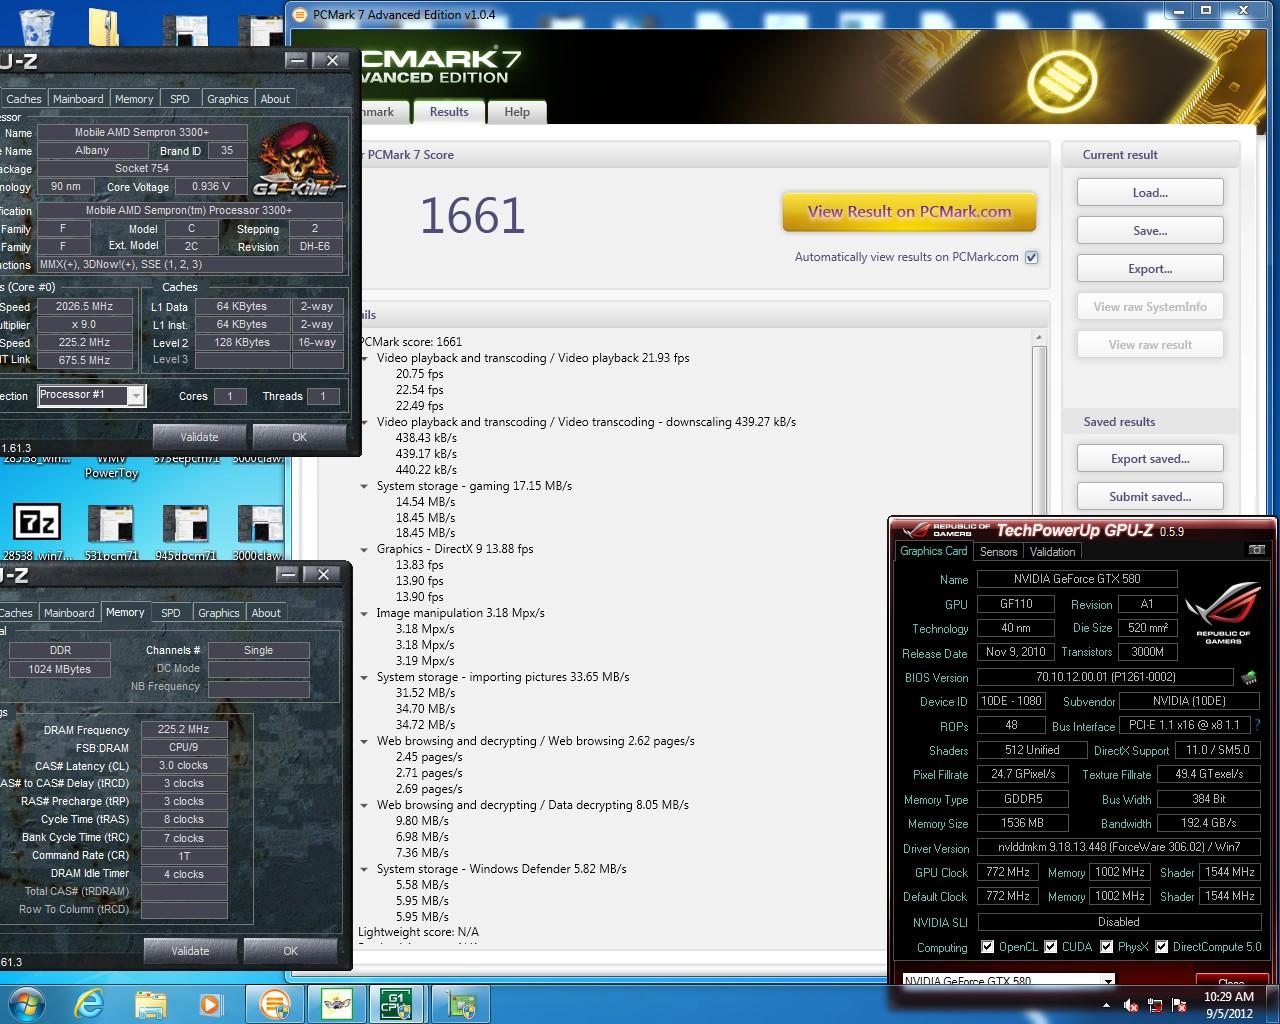Image resolution: width=1280 pixels, height=1024 pixels.
Task: Show hidden system tray icons
Action: [1107, 1006]
